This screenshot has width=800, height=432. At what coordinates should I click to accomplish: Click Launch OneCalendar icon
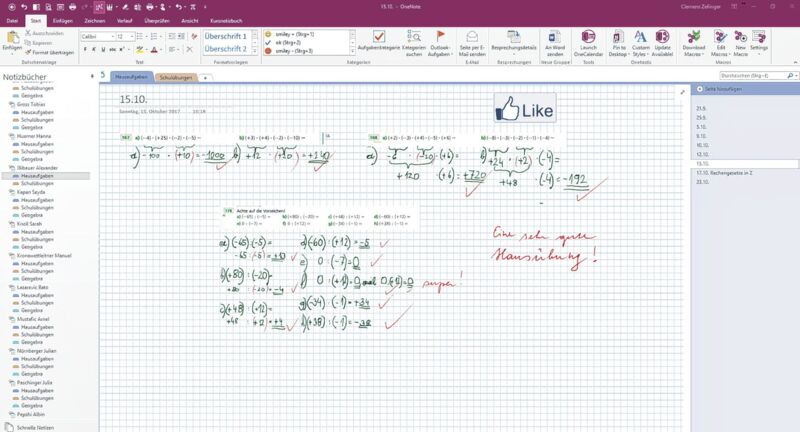[589, 43]
